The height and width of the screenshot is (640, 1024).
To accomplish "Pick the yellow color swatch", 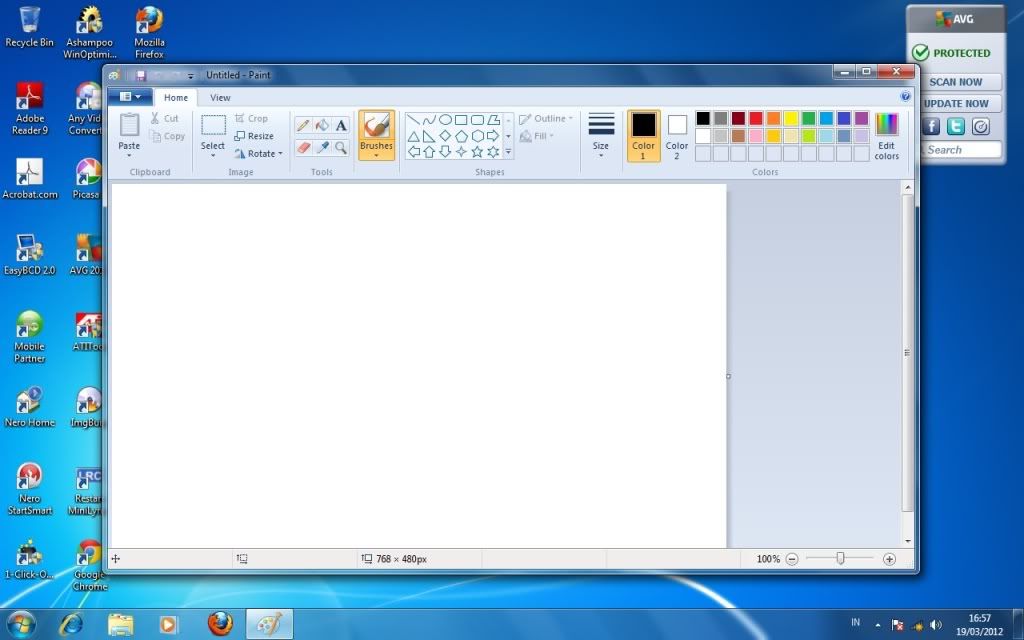I will coord(791,118).
